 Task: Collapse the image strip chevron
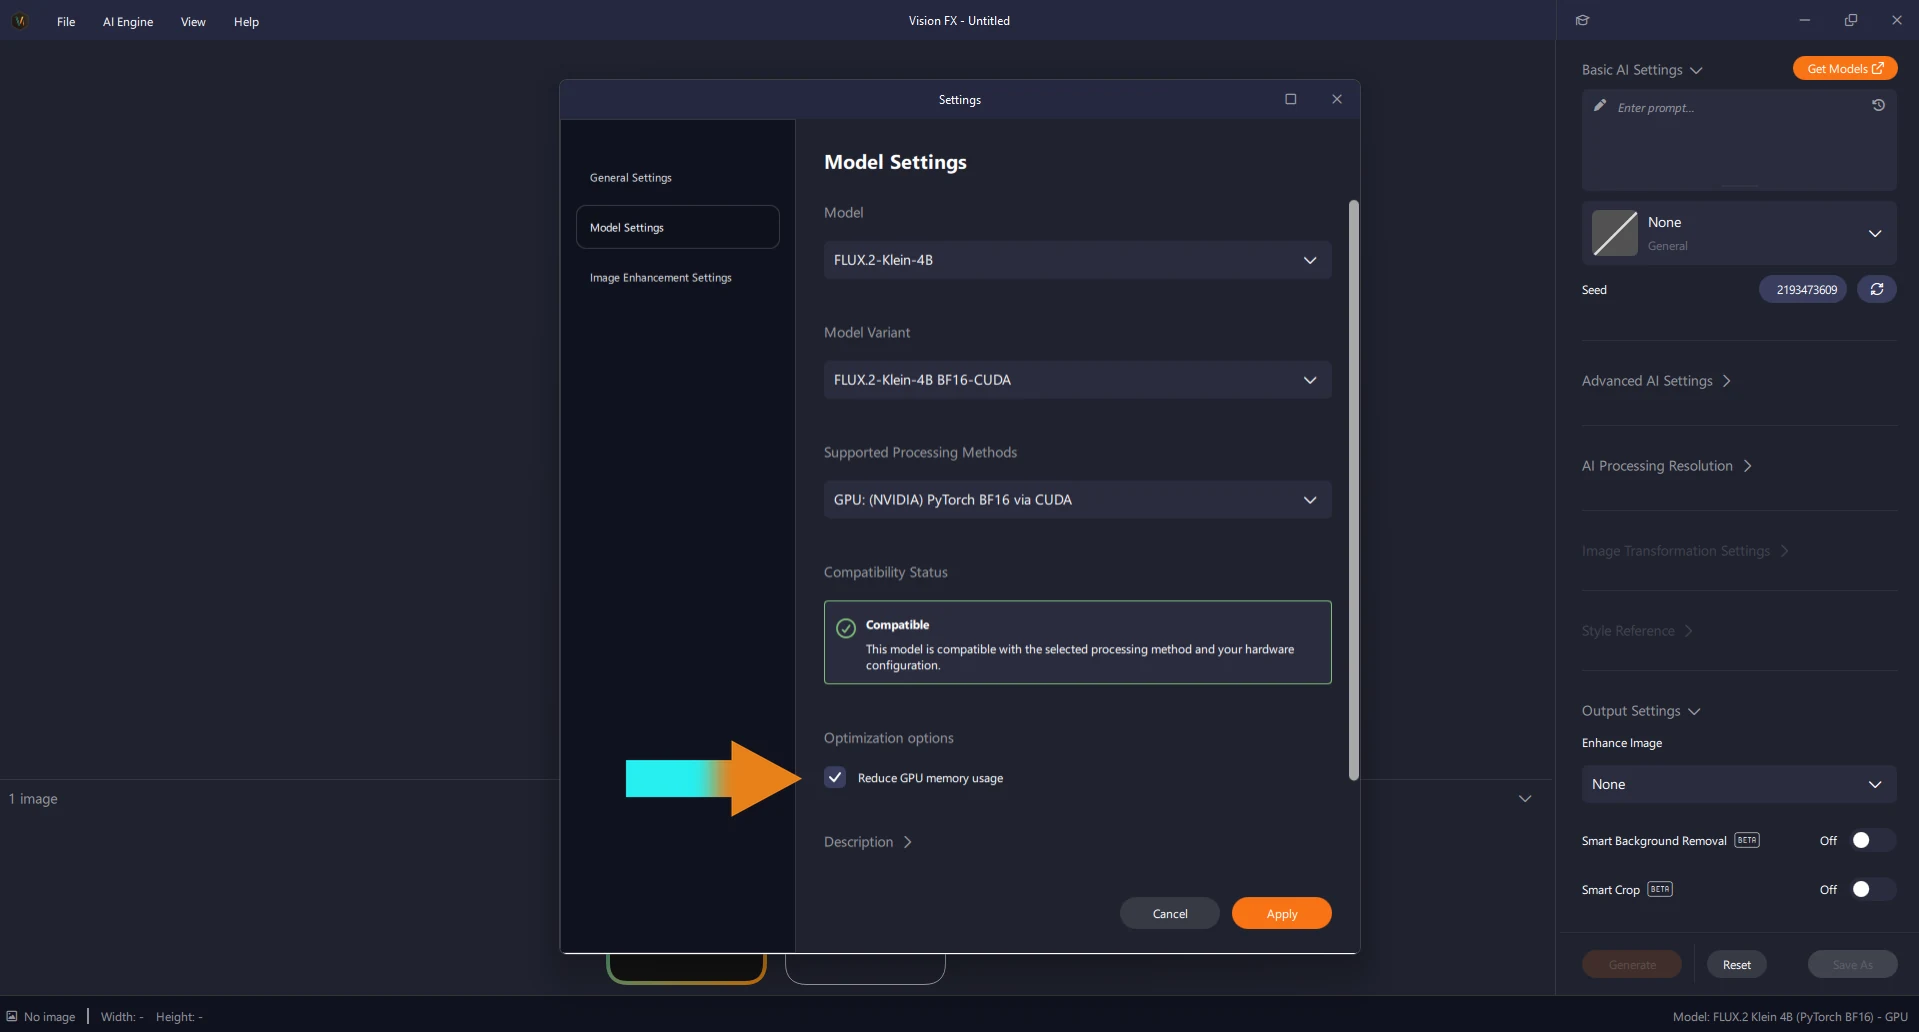coord(1524,798)
